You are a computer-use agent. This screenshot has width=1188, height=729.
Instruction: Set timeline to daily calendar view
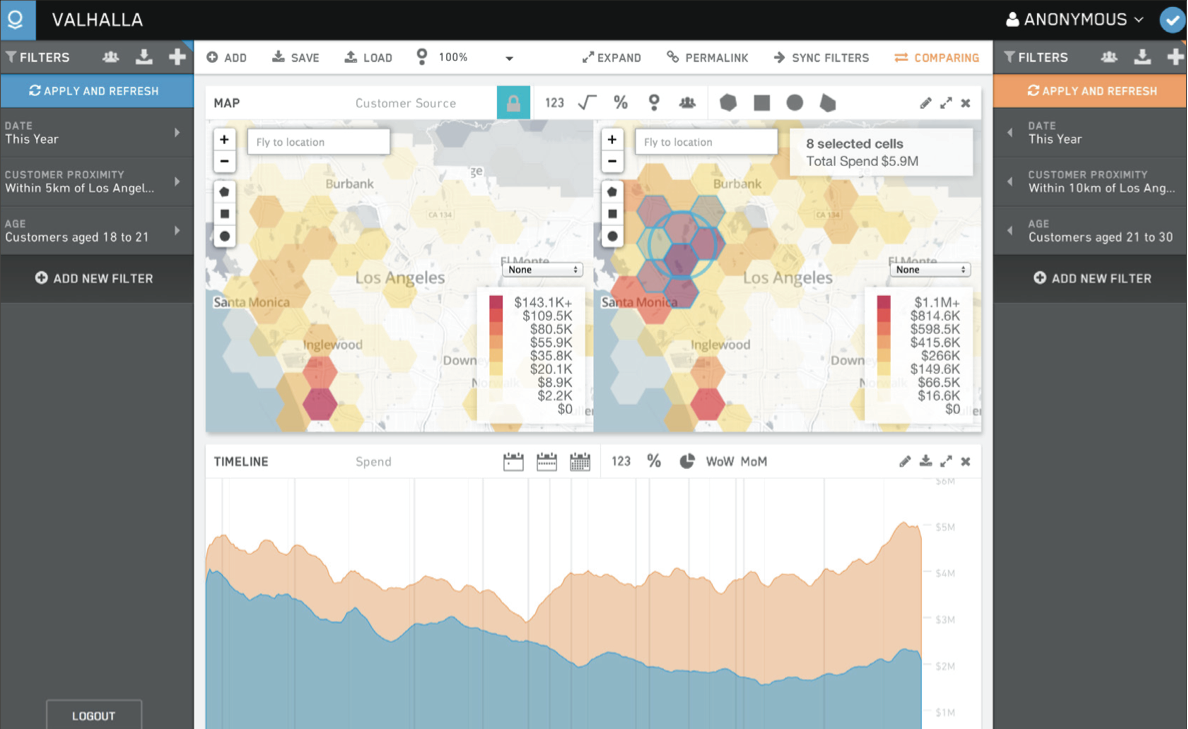click(x=513, y=461)
